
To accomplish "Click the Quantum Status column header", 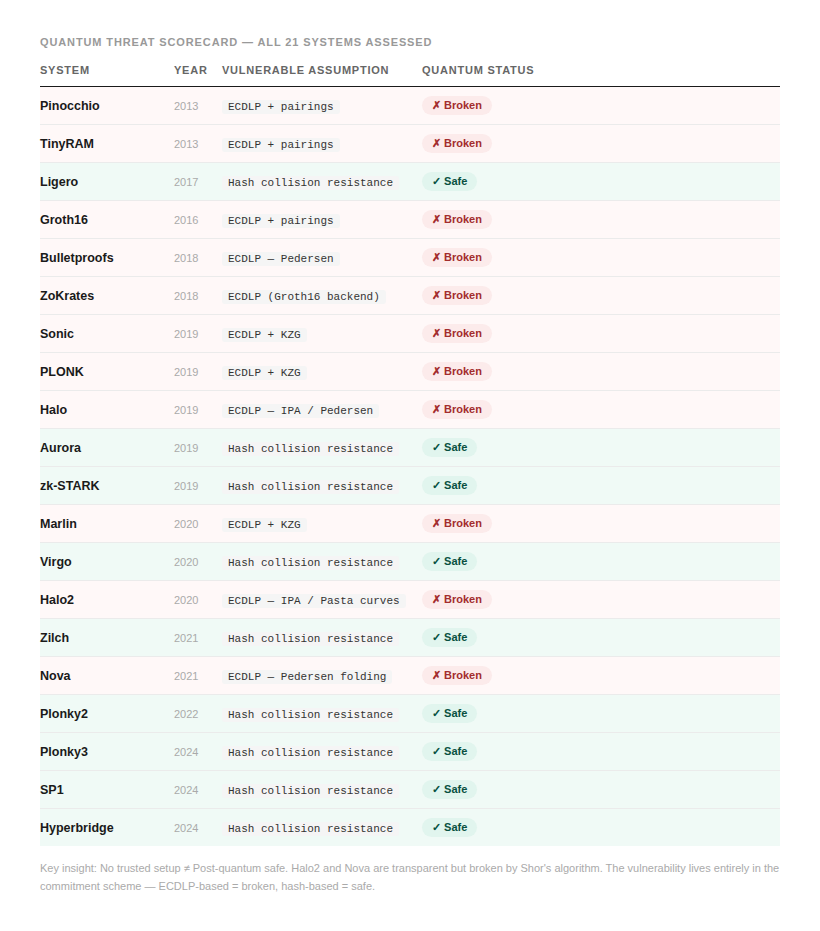I will click(477, 71).
